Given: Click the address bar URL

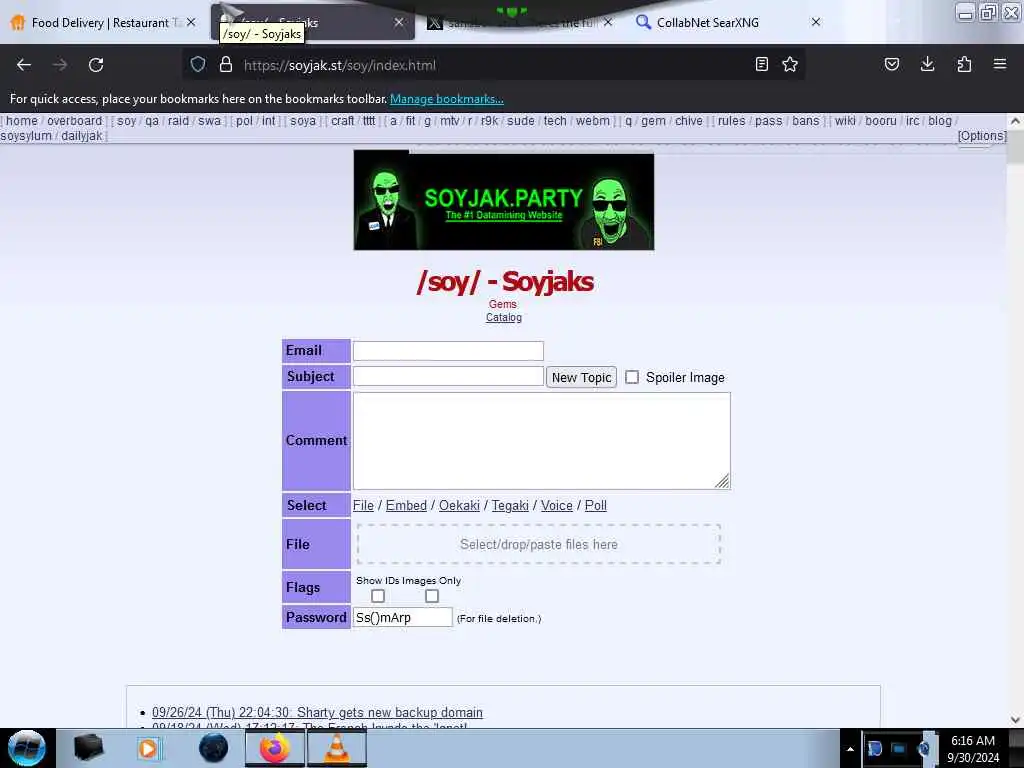Looking at the screenshot, I should click(340, 65).
